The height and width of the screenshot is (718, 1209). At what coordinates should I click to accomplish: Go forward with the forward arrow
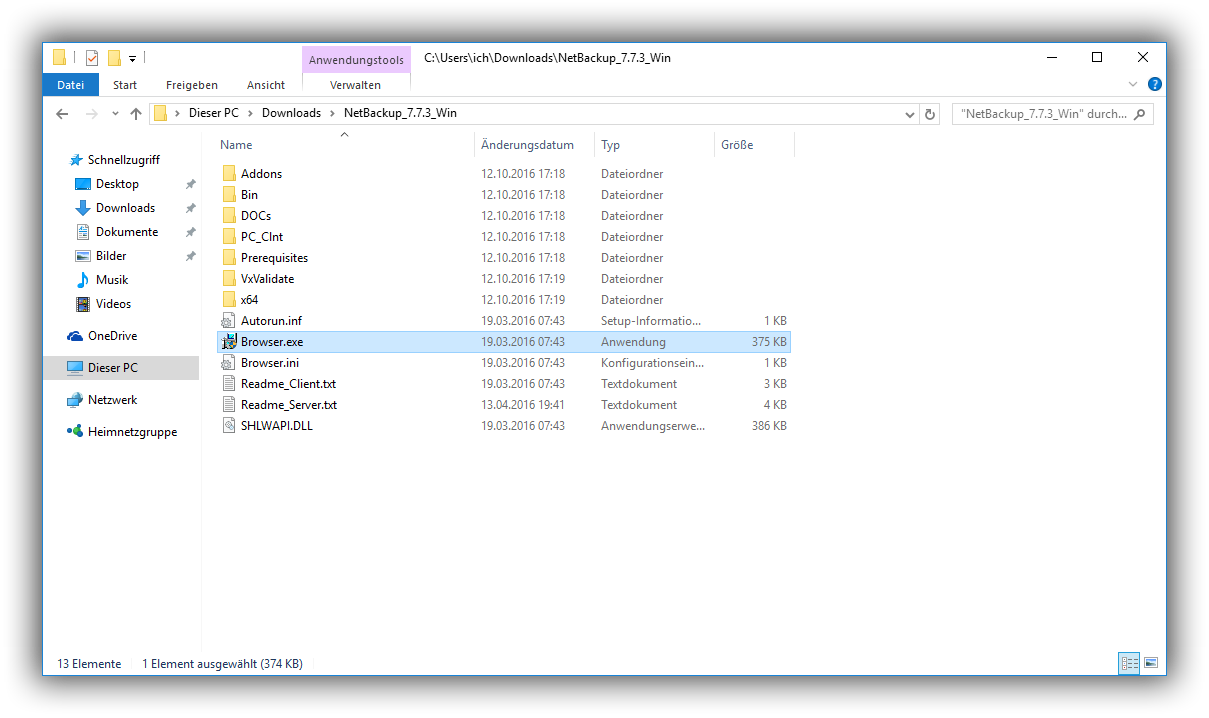[92, 114]
